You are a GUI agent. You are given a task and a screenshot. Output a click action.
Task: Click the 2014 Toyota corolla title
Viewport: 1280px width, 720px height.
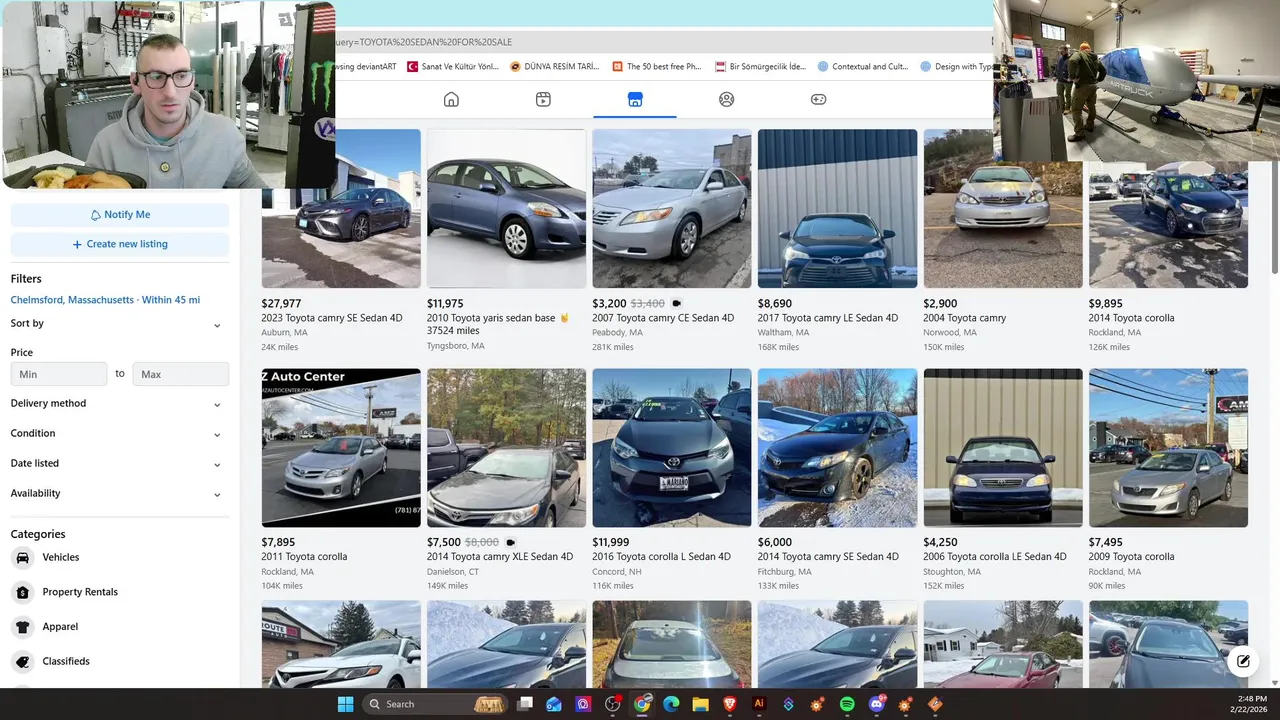(1132, 318)
